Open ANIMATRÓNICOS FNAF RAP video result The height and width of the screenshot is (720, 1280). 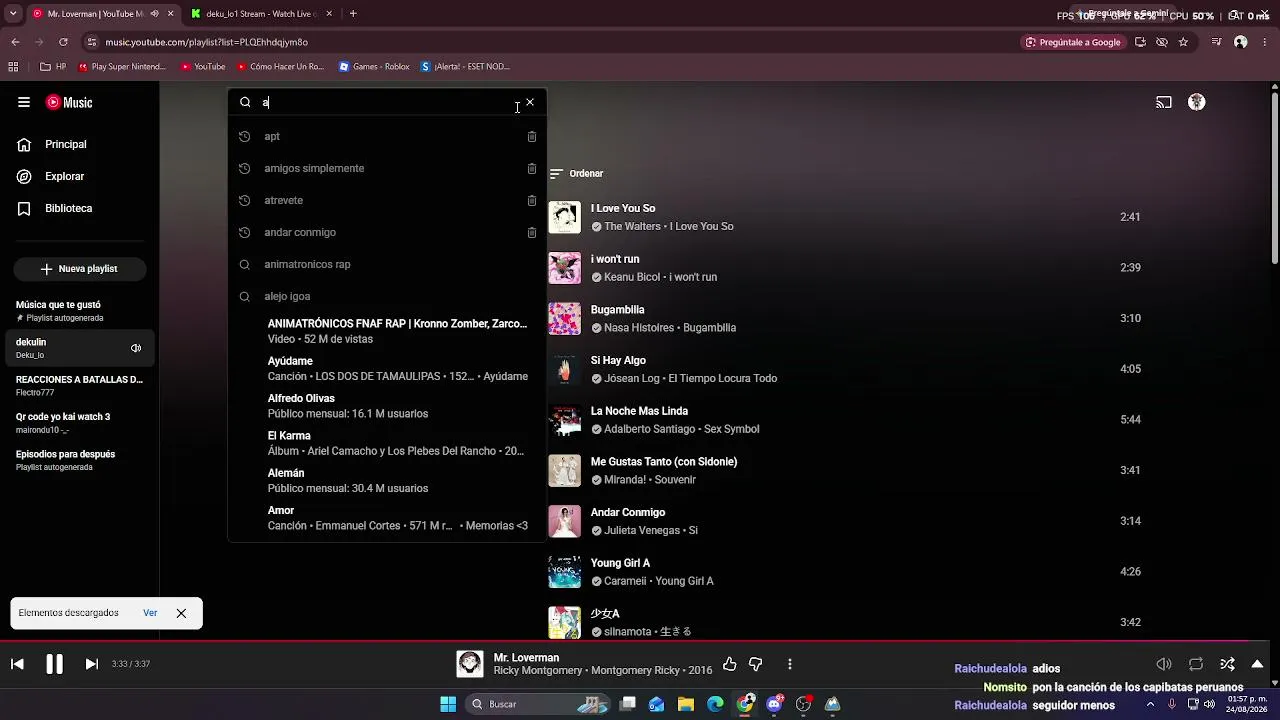point(387,331)
